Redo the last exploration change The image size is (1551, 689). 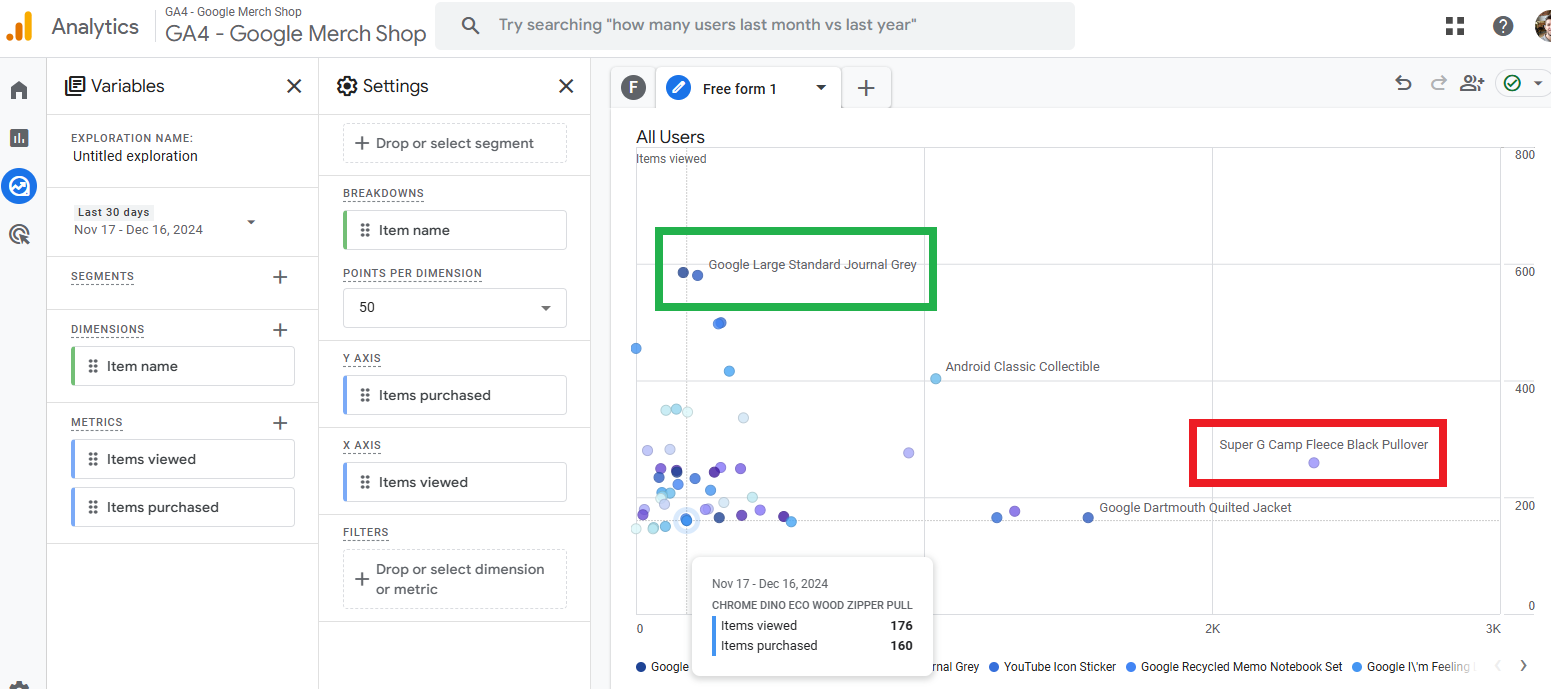[1438, 84]
